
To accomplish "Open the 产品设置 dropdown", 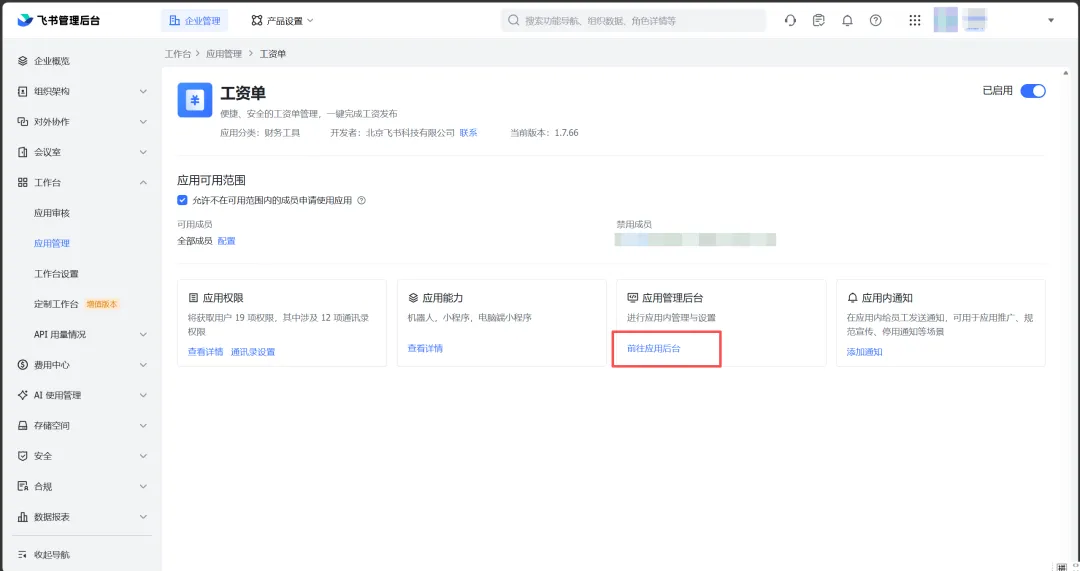I will tap(282, 21).
